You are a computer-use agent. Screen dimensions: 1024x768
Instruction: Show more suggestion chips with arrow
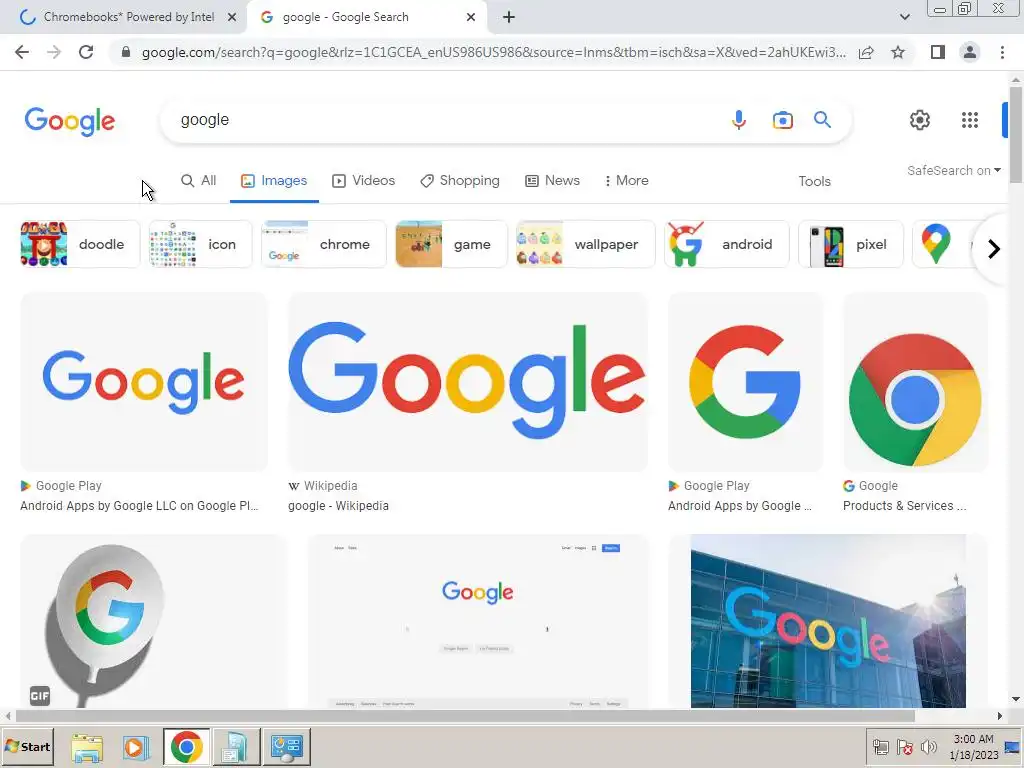point(993,249)
